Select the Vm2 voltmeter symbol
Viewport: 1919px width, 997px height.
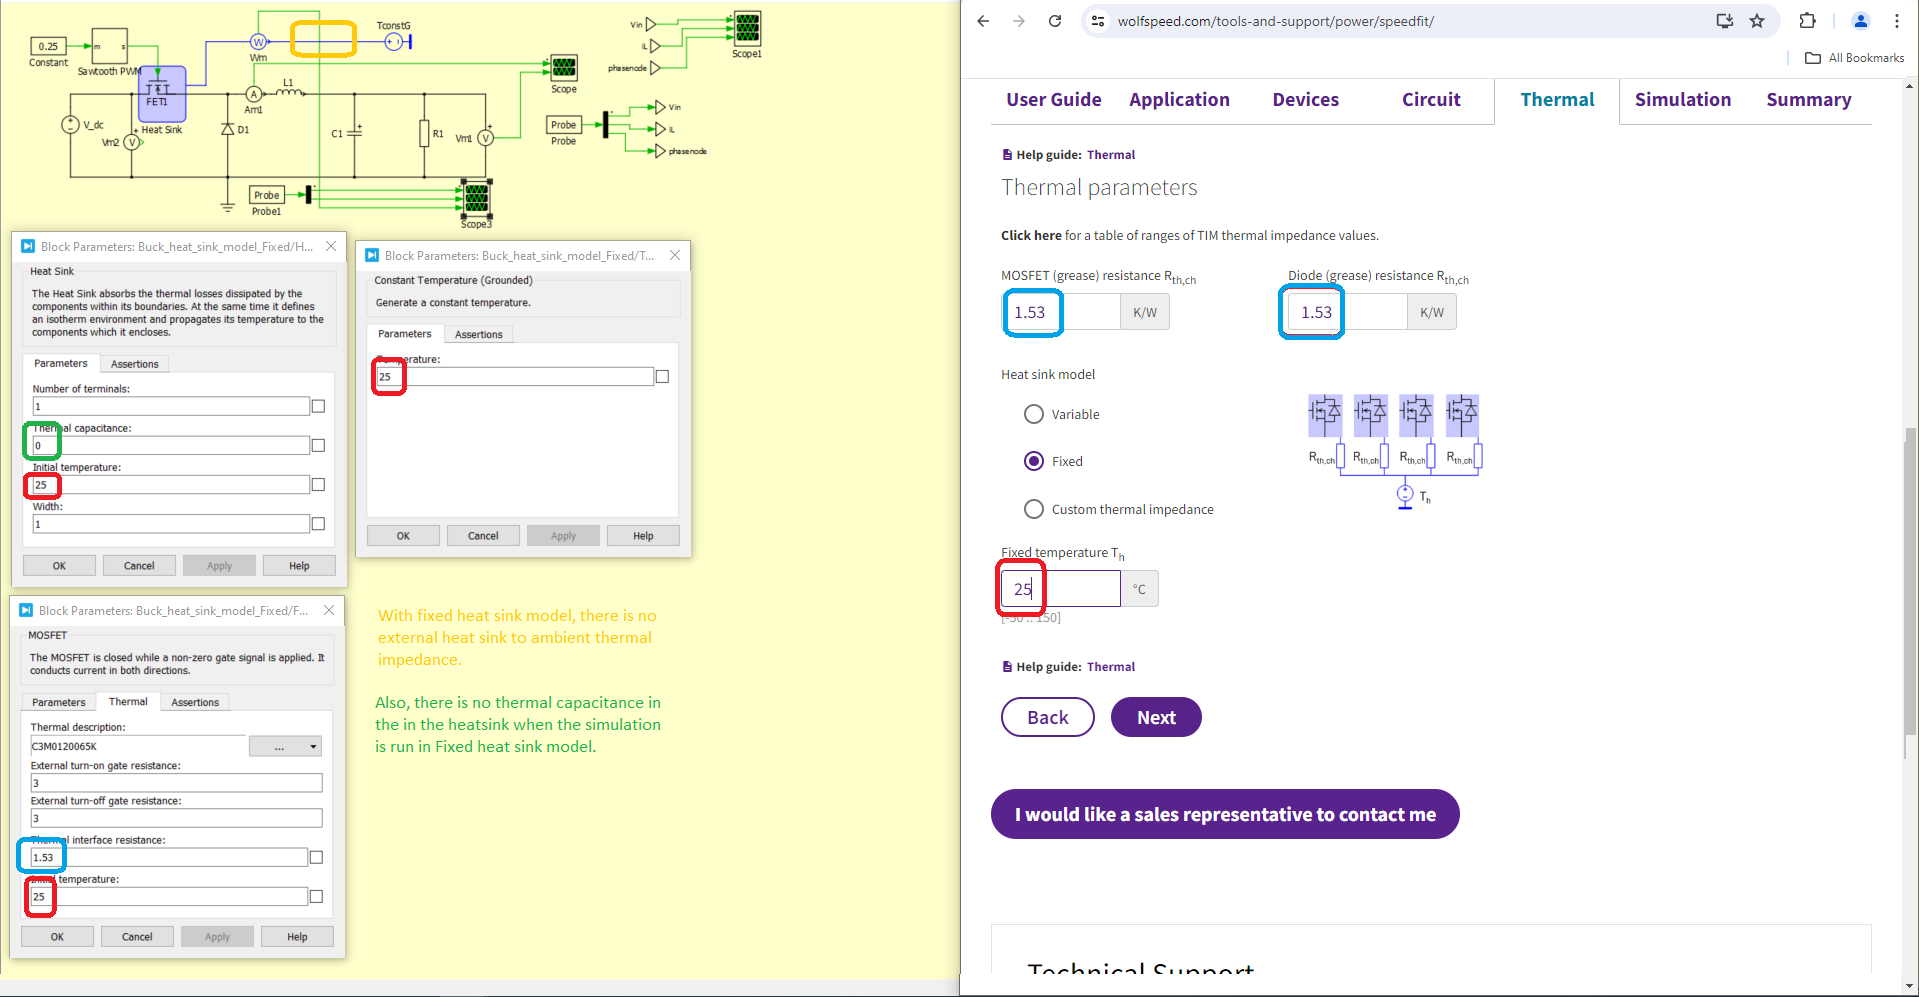(x=131, y=143)
